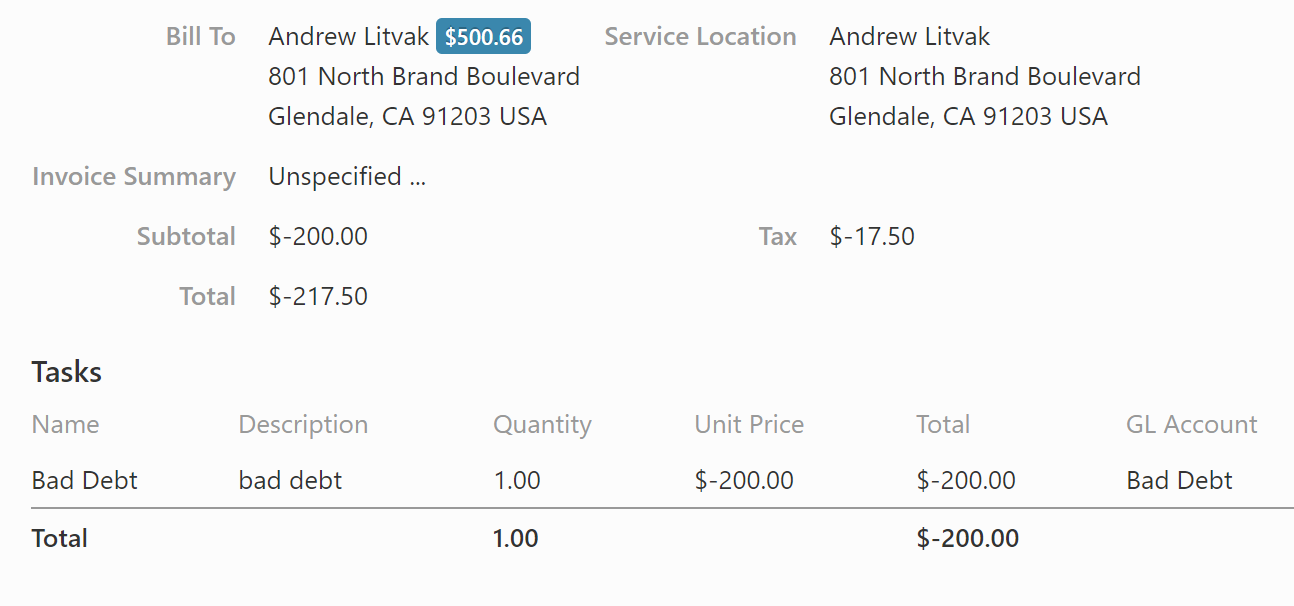Select the Bad Debt task name cell

85,481
